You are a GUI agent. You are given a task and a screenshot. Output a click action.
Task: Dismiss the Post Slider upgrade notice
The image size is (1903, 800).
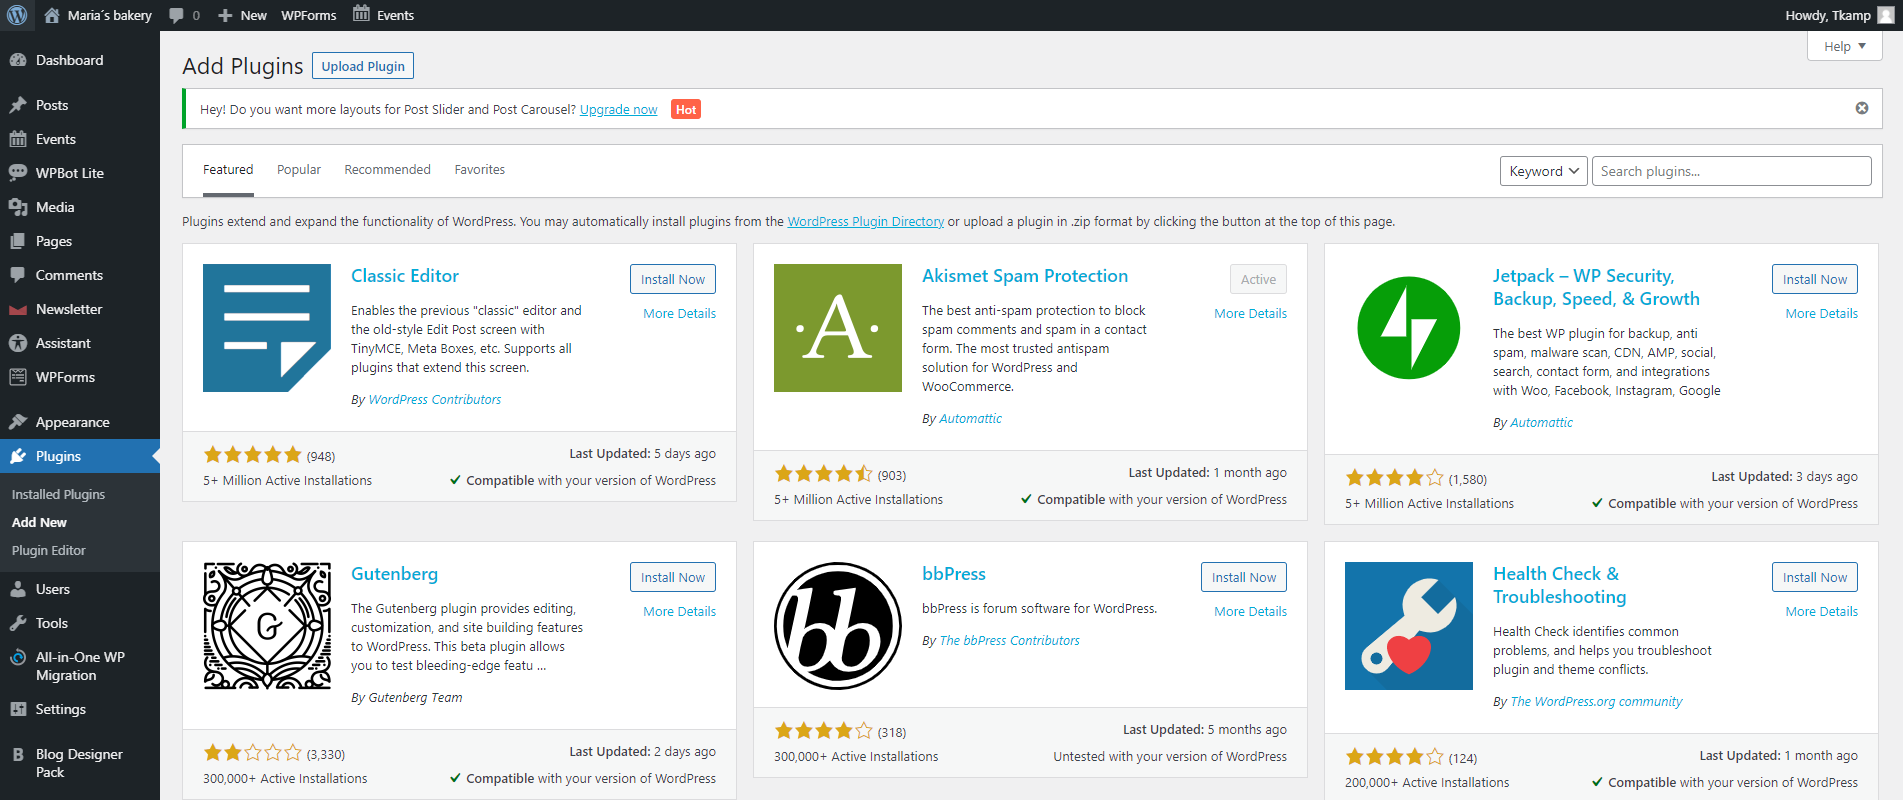1861,108
